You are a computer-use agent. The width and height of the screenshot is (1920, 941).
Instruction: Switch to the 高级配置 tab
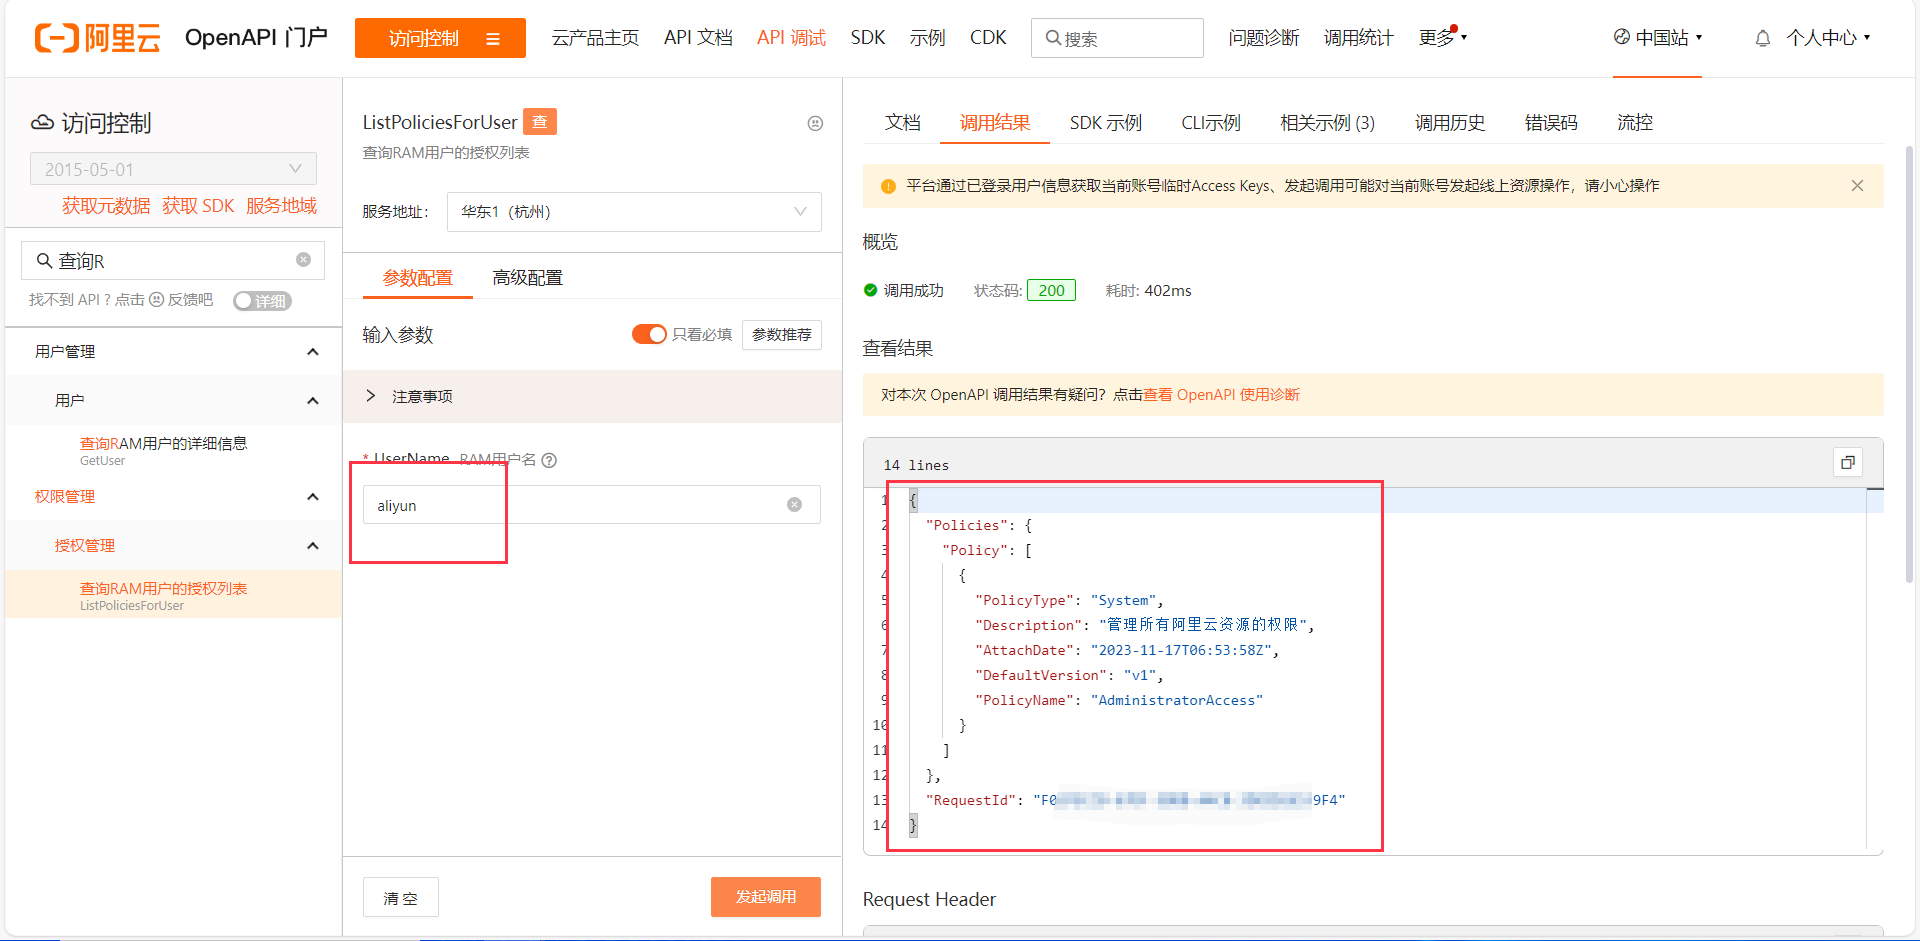[527, 278]
